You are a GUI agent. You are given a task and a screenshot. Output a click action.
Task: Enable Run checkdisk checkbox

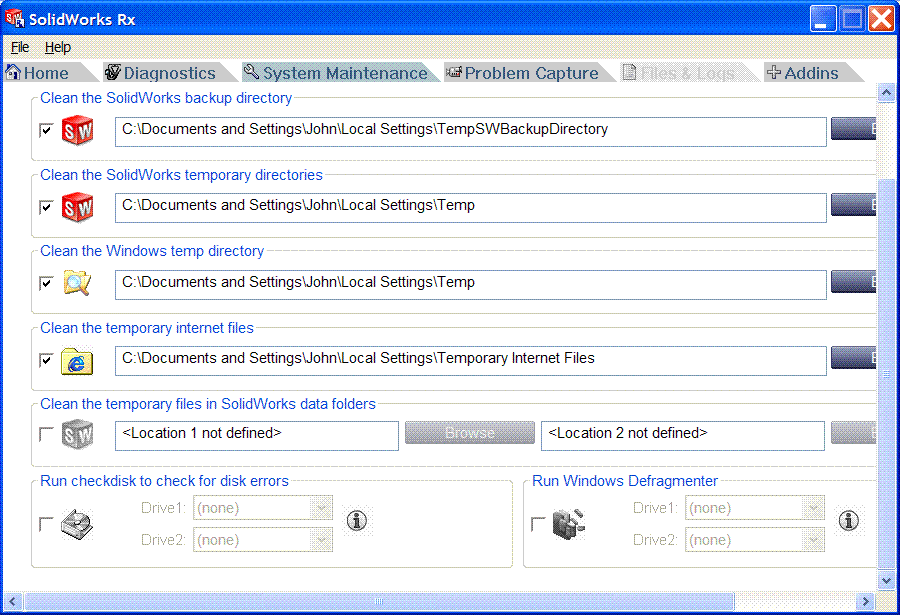pyautogui.click(x=46, y=524)
